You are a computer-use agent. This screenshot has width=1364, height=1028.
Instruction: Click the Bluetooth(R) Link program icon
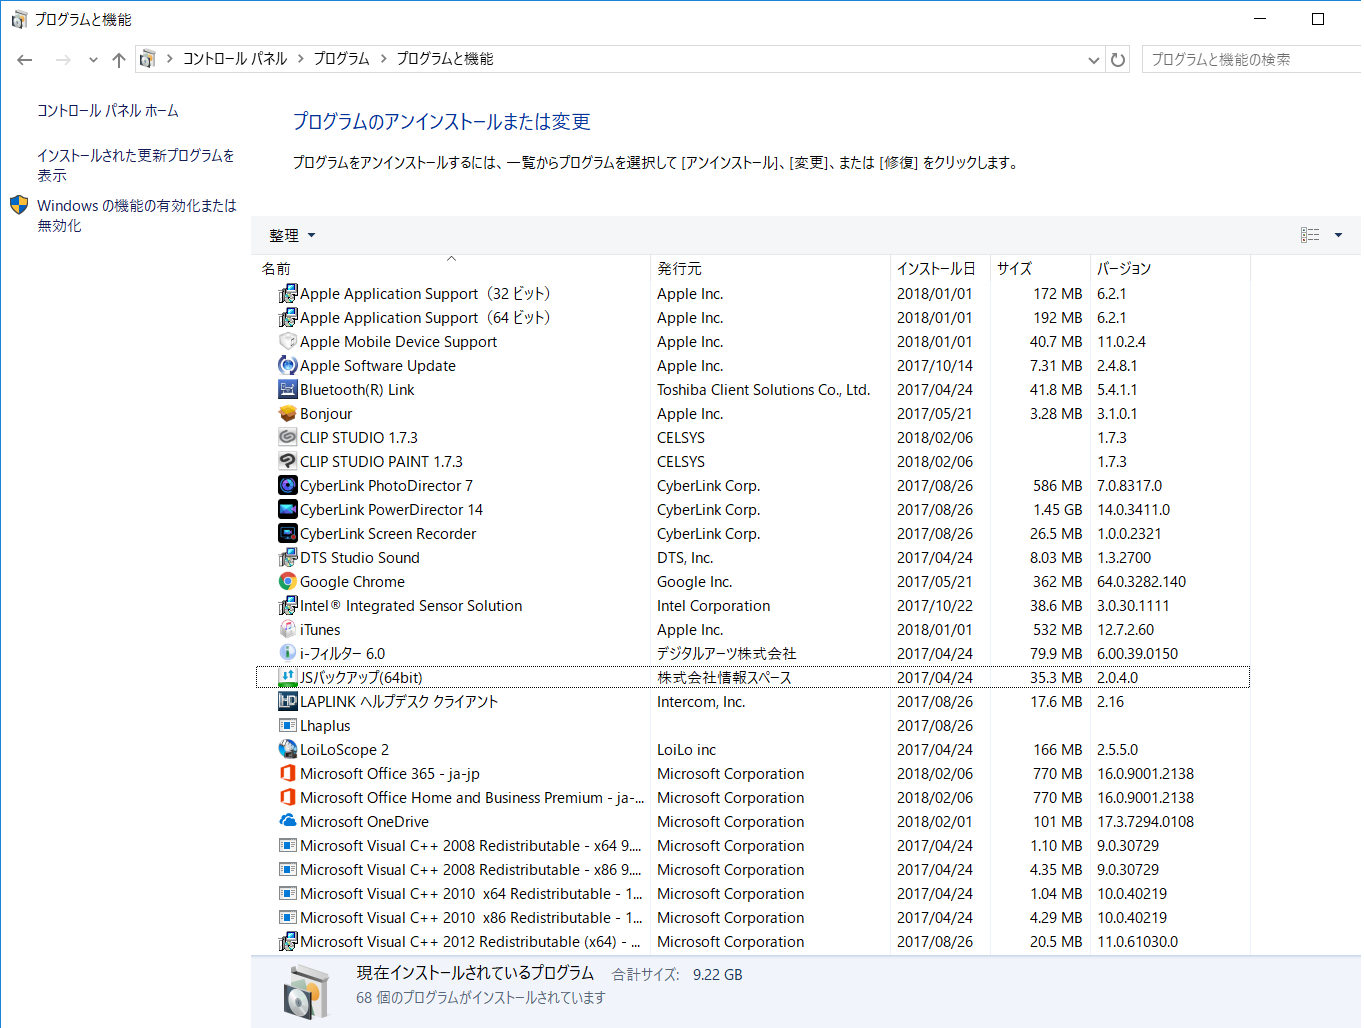[x=288, y=390]
